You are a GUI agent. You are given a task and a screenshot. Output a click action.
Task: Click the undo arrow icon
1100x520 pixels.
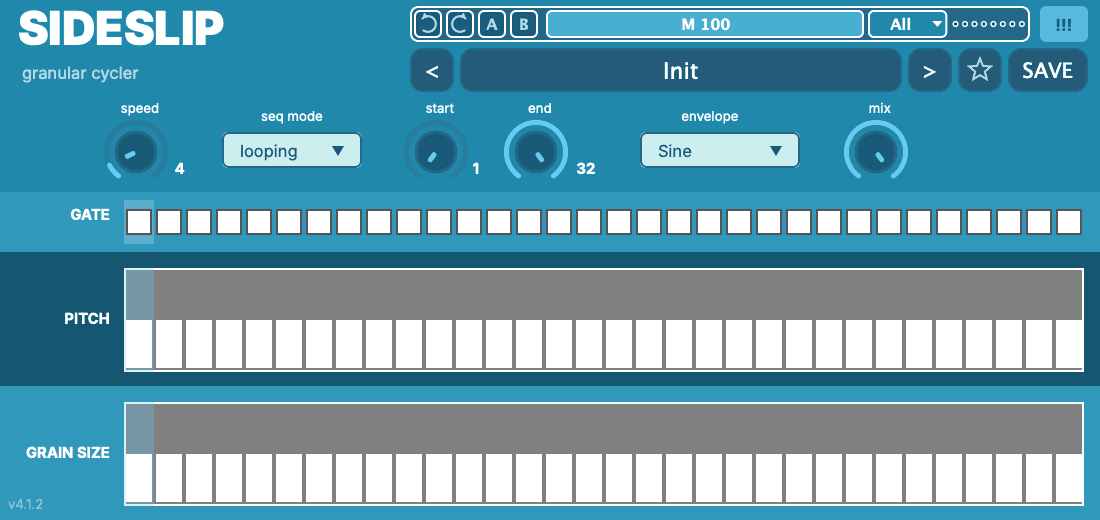(428, 25)
